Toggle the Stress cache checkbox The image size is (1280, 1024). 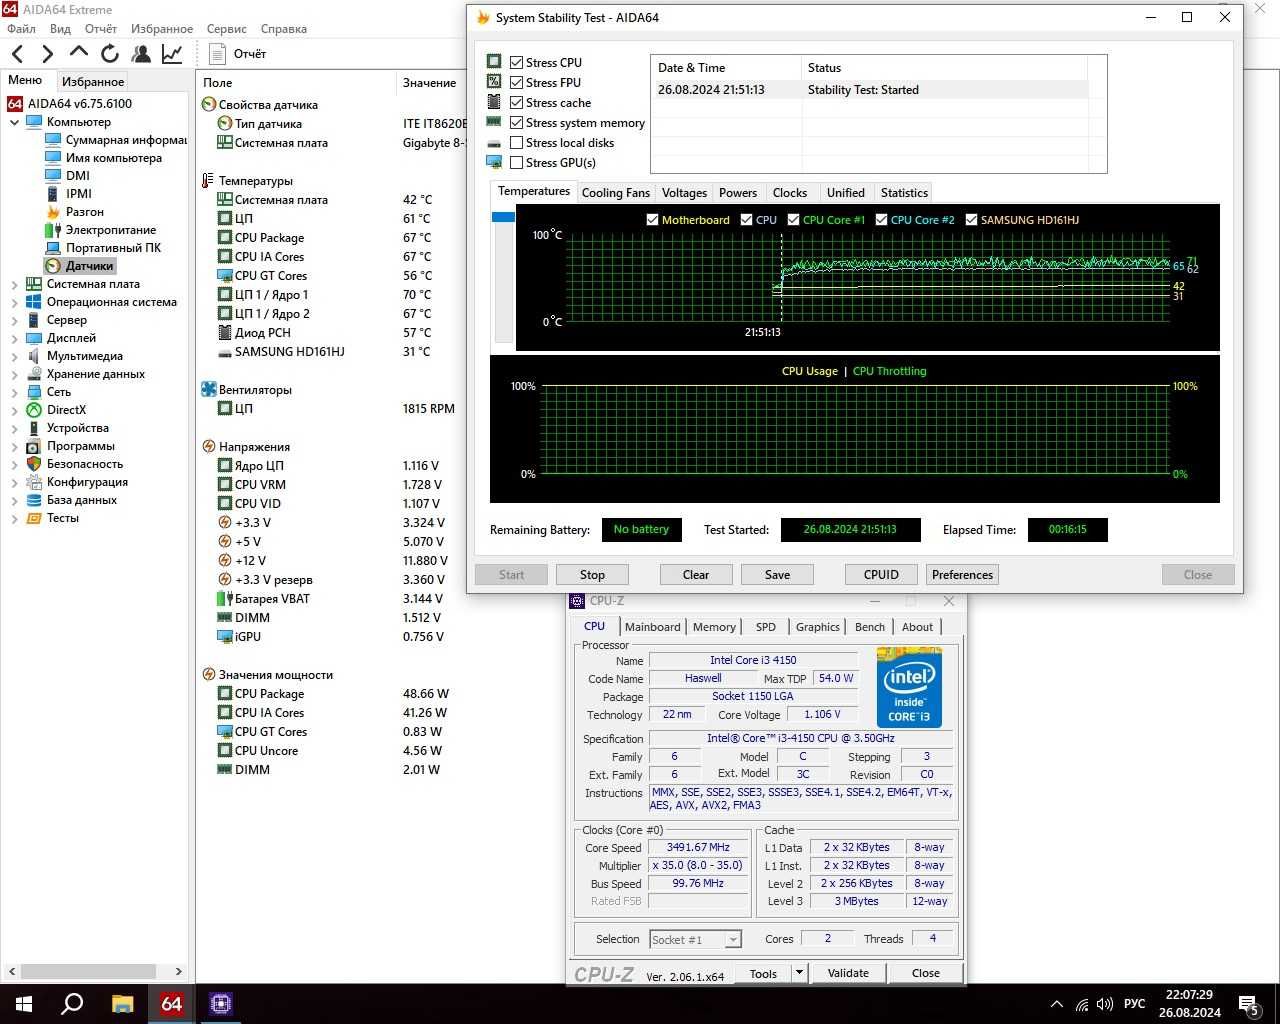[x=517, y=102]
